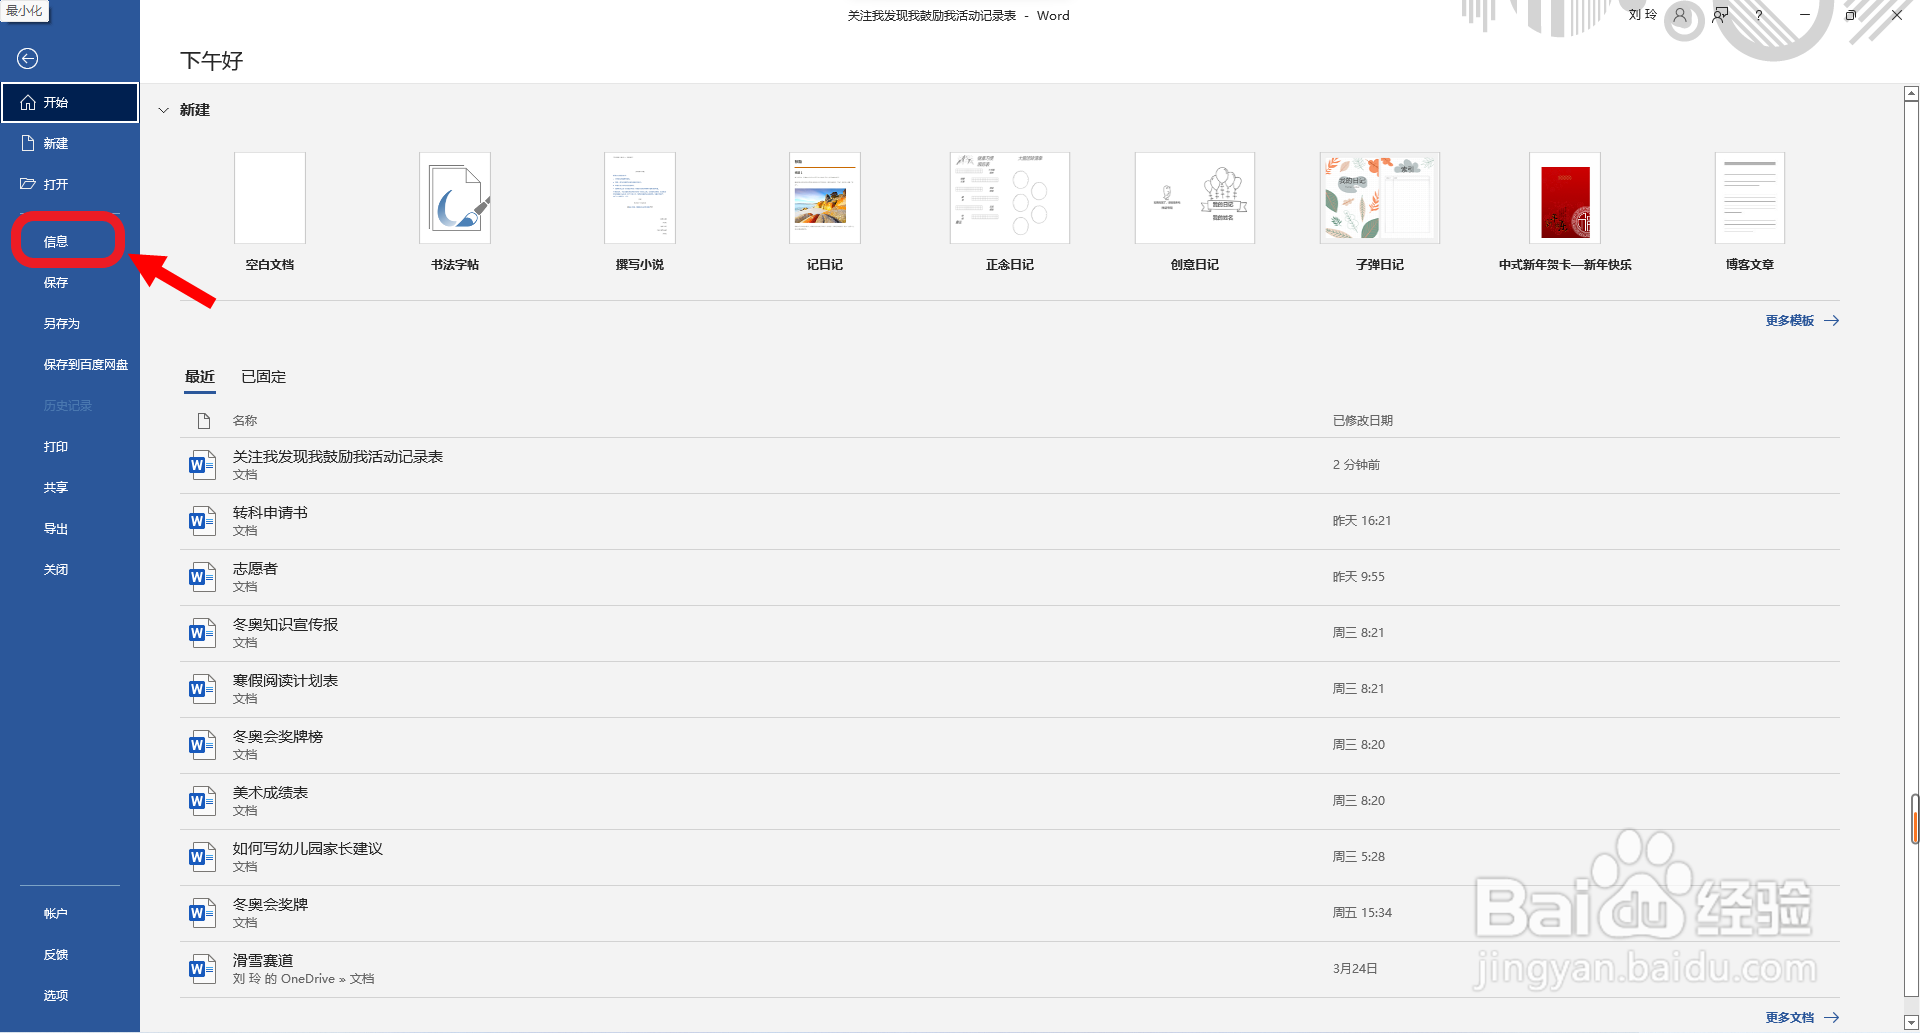The image size is (1920, 1033).
Task: Click the modified time 2 分钟前
Action: point(1356,465)
